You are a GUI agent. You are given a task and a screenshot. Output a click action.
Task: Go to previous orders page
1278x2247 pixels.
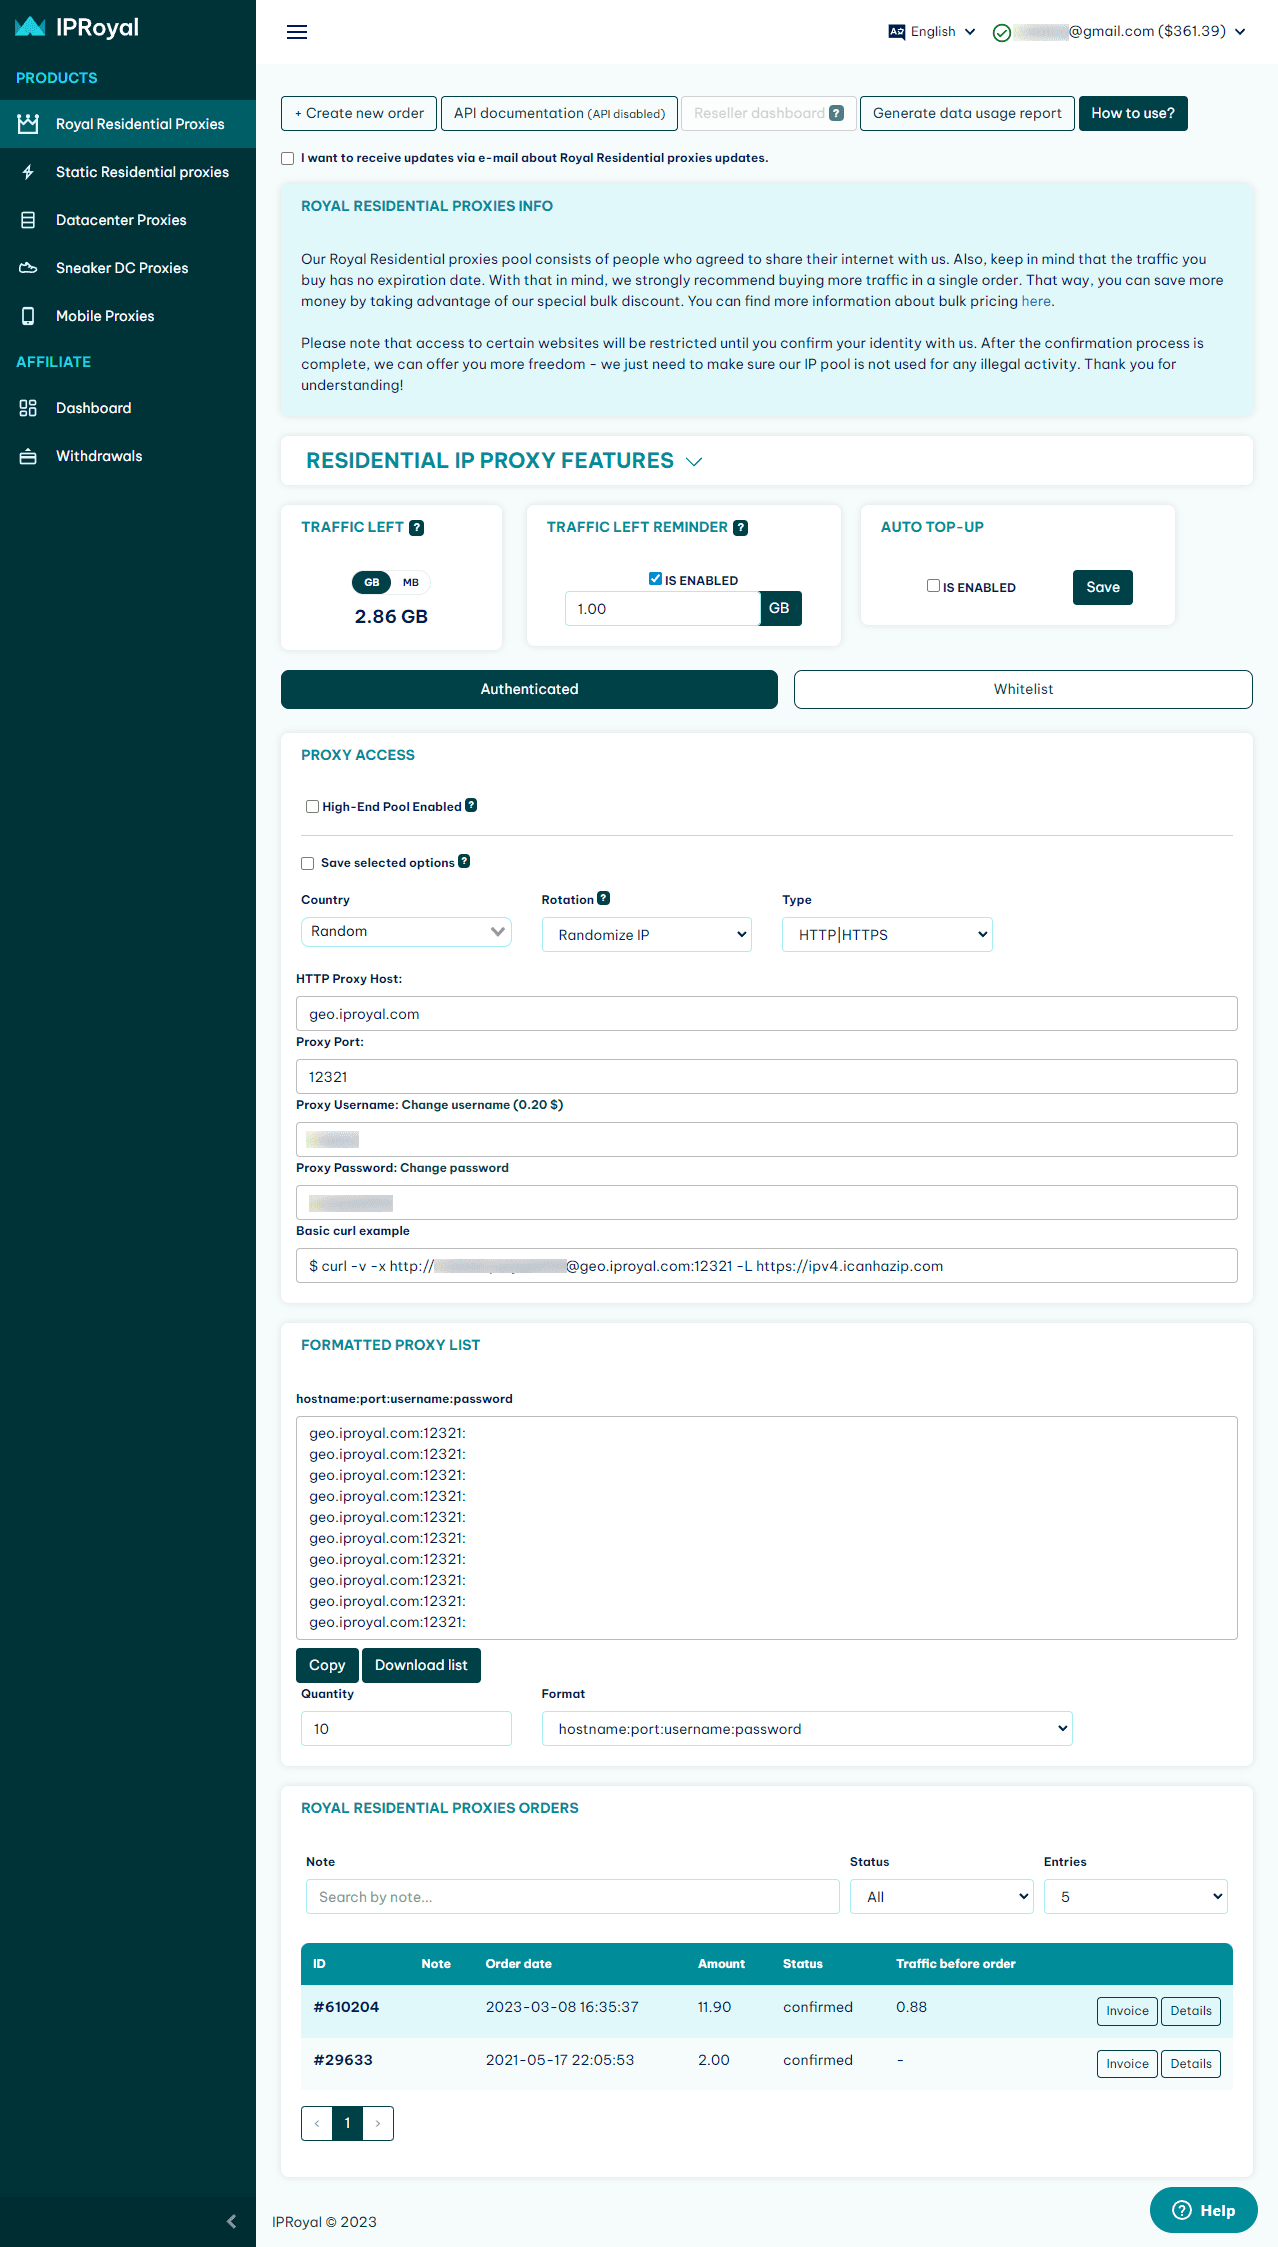coord(317,2123)
